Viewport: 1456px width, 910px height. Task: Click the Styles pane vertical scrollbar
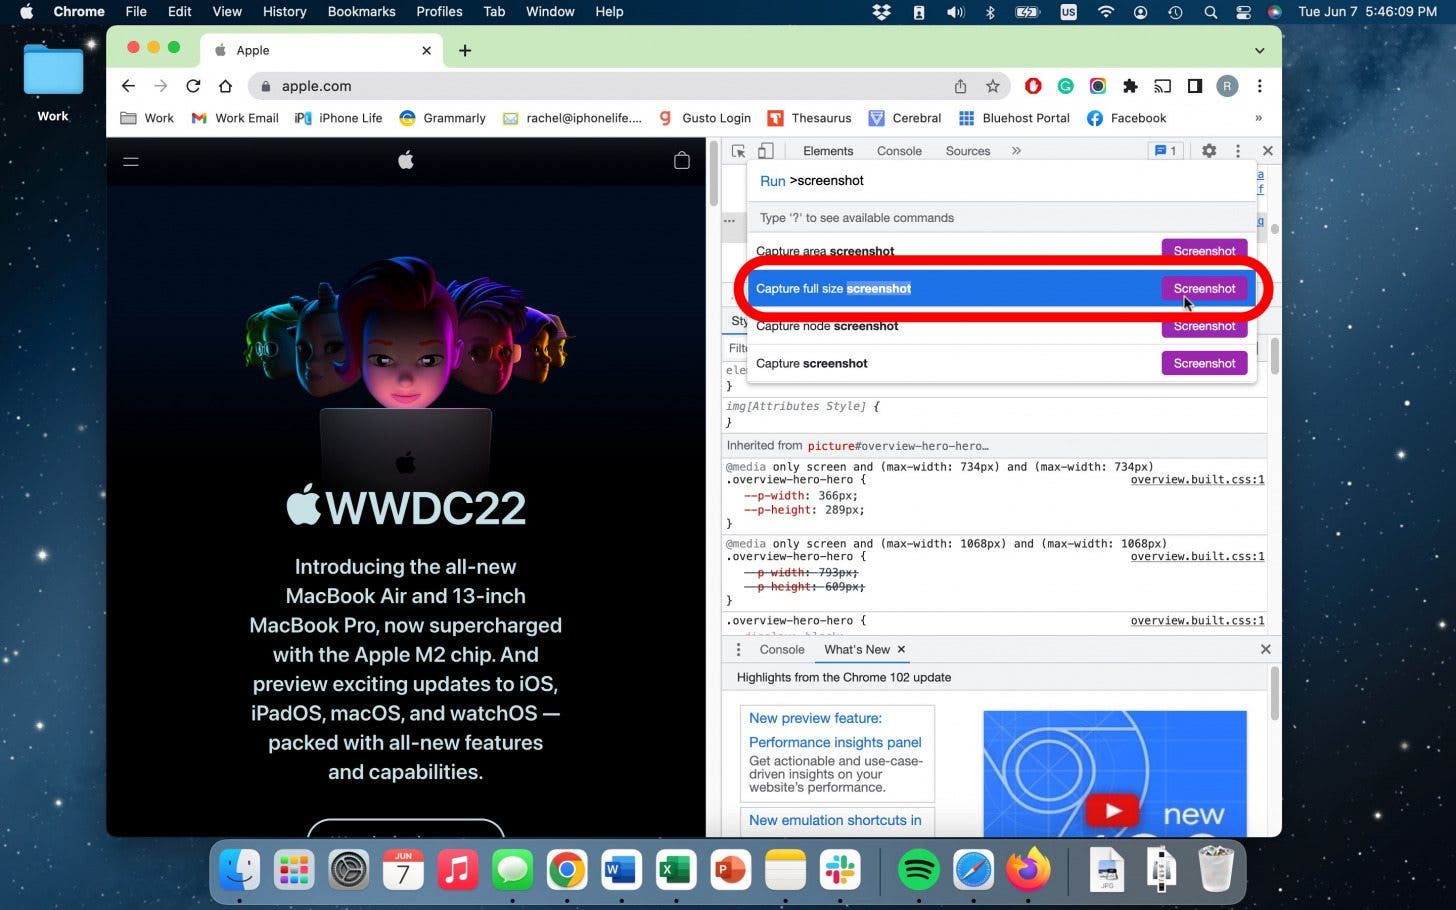pos(1275,355)
